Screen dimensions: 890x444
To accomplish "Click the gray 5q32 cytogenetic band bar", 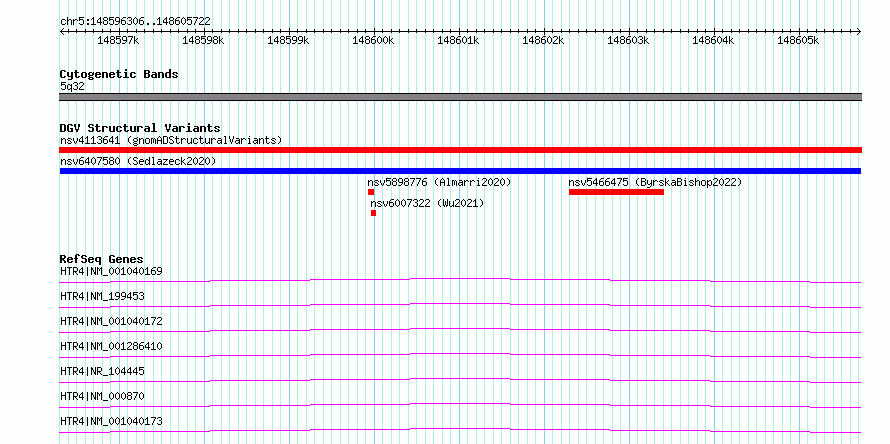I will point(460,97).
